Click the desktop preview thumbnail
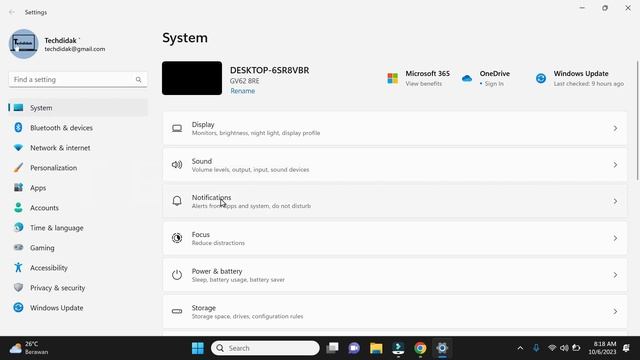Viewport: 640px width, 360px height. (x=192, y=78)
